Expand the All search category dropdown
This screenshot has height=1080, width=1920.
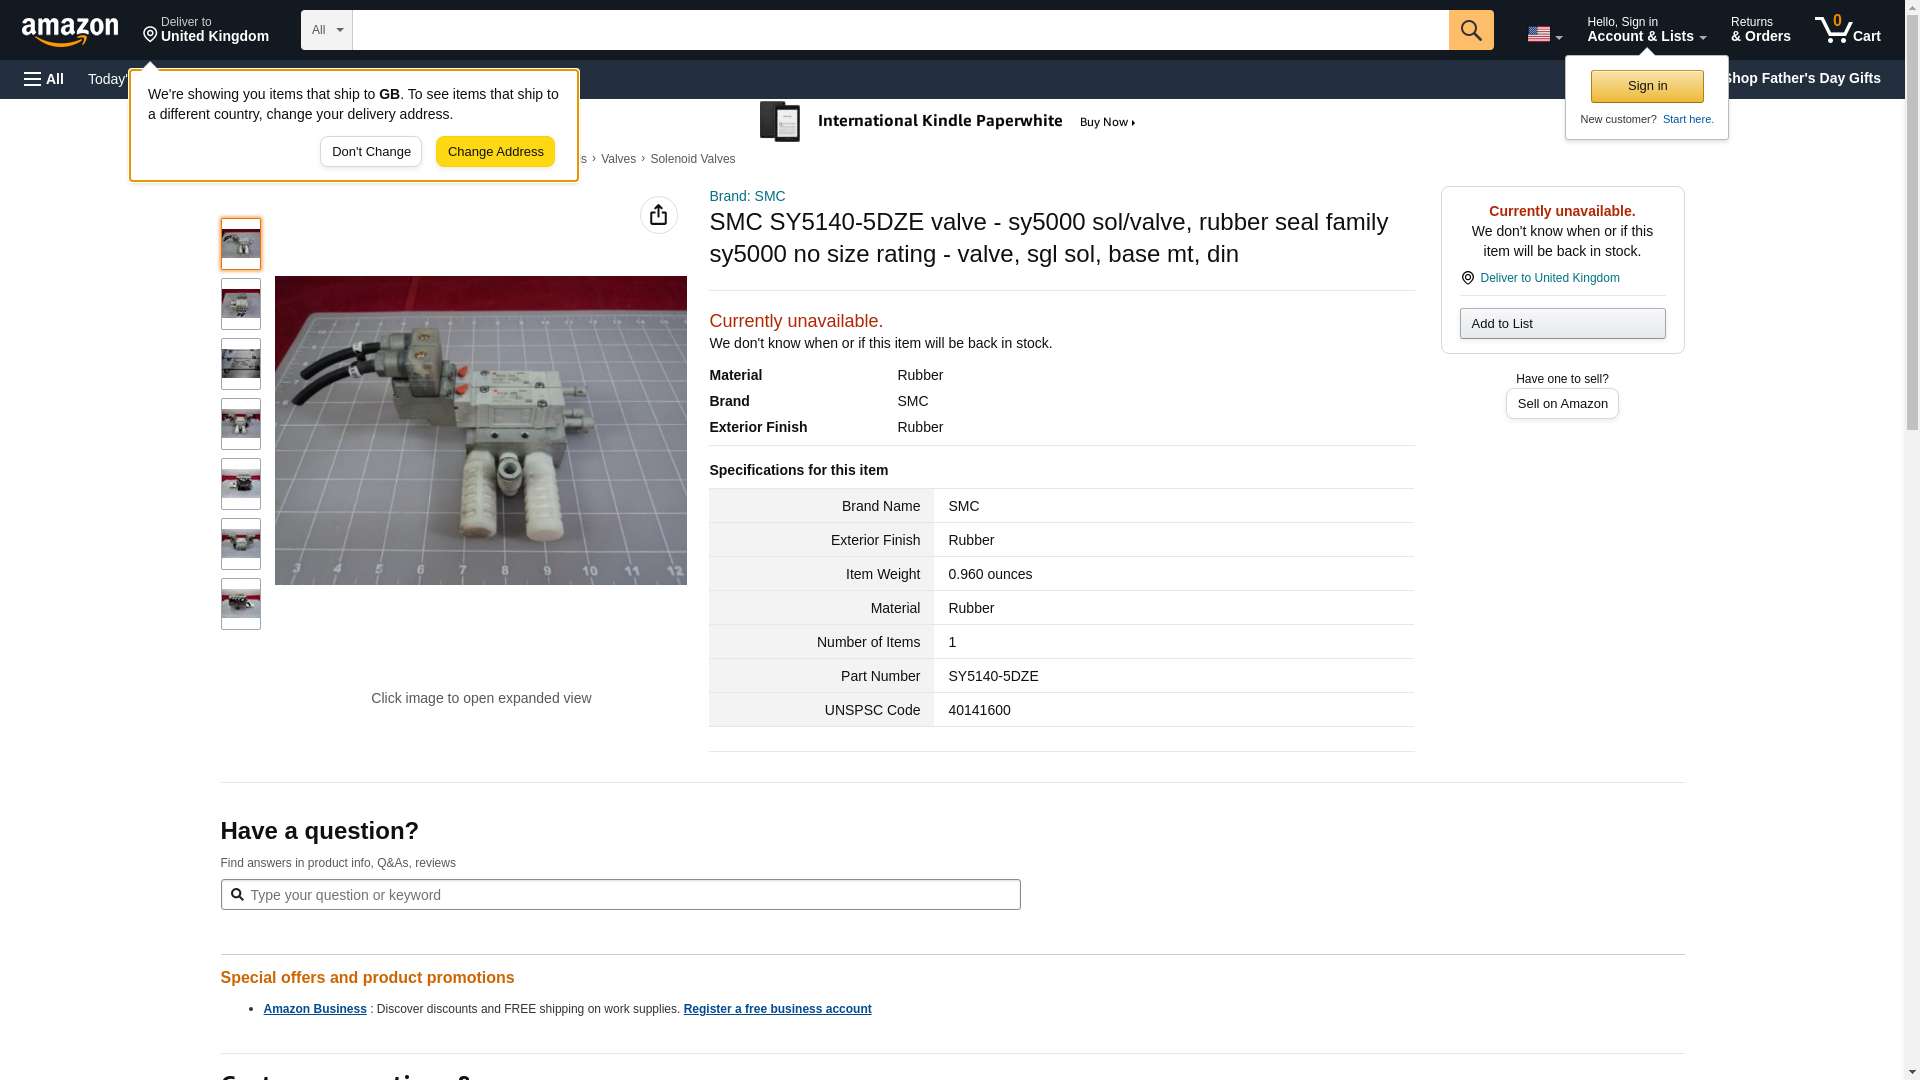click(326, 30)
